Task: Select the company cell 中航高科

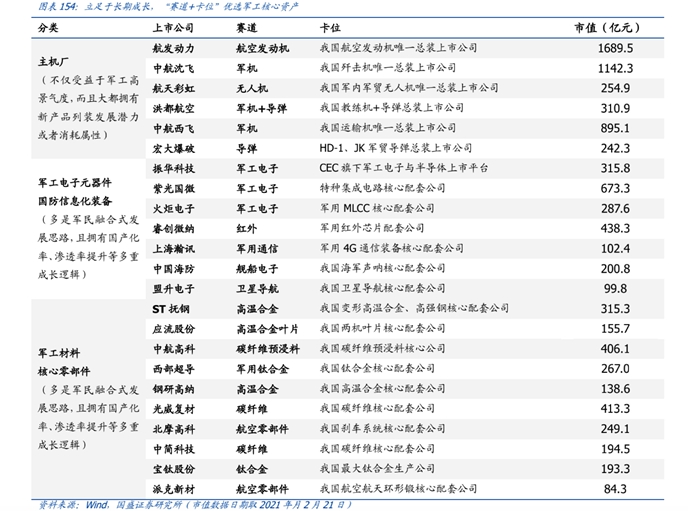Action: tap(173, 349)
